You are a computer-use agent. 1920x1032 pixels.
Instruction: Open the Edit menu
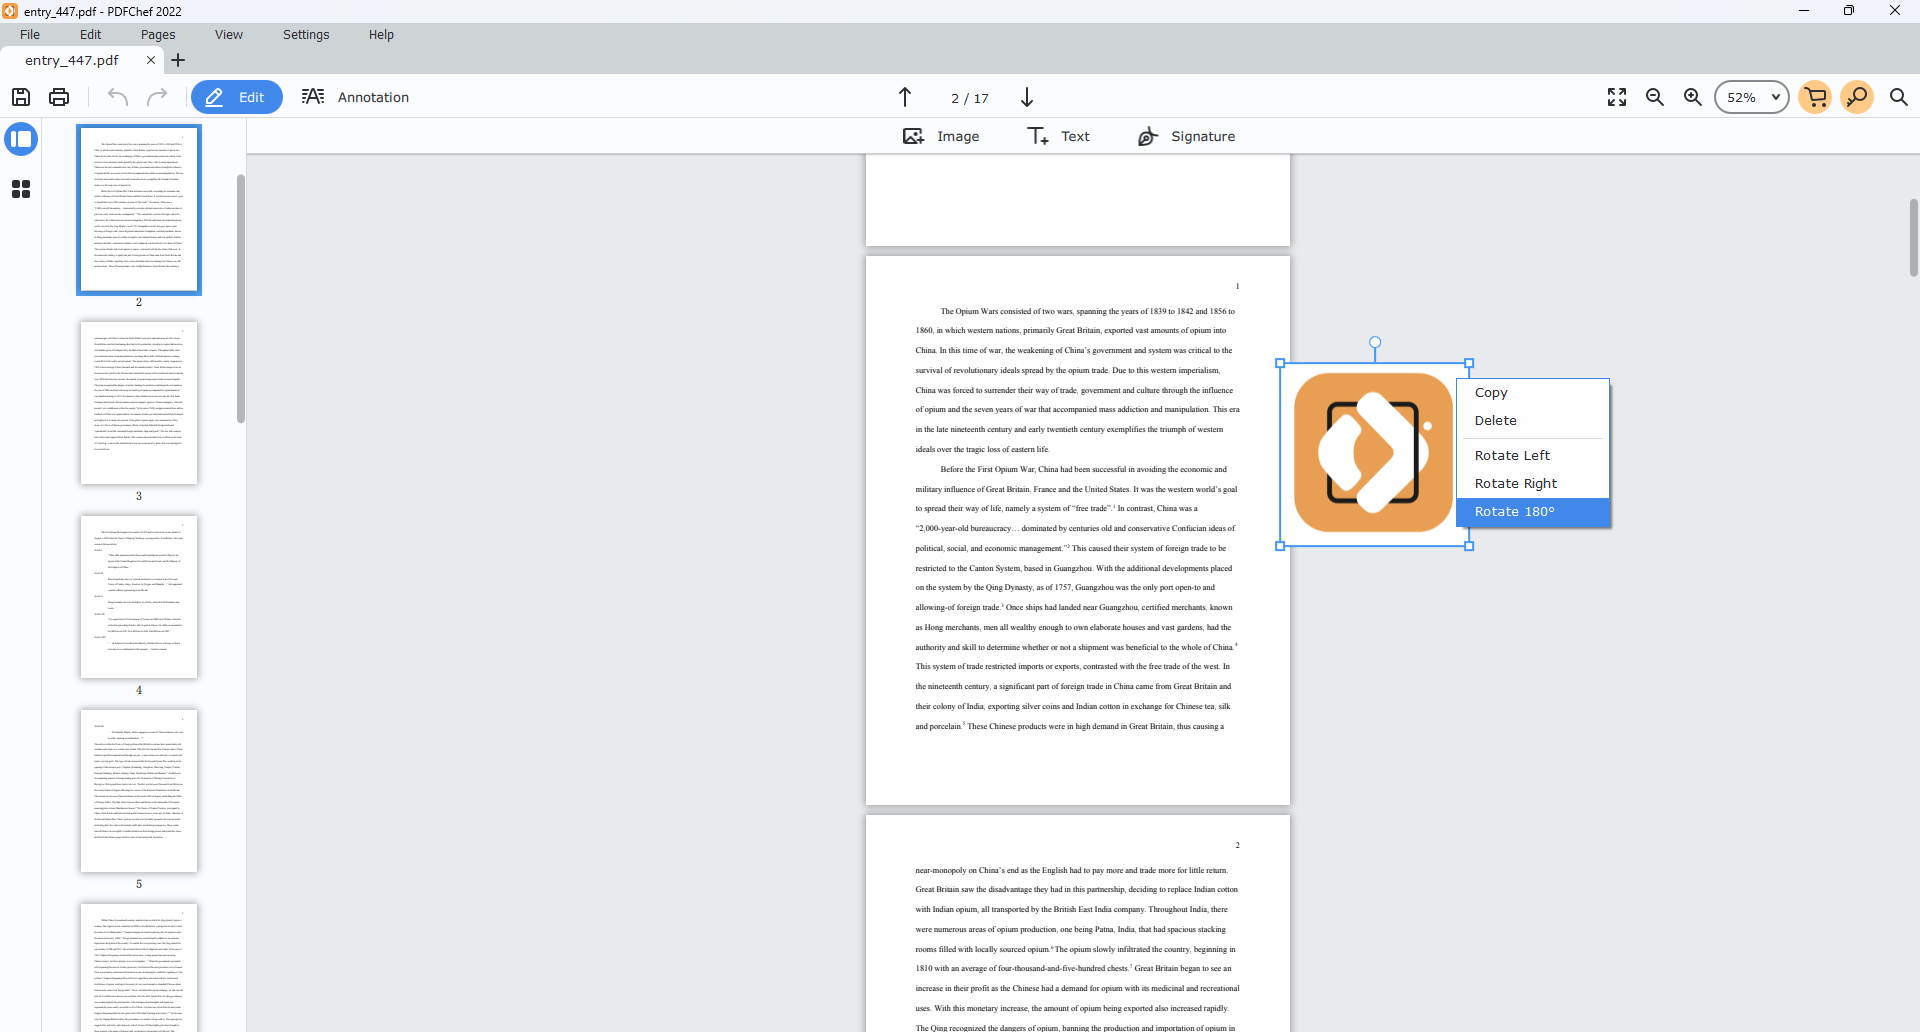point(91,34)
